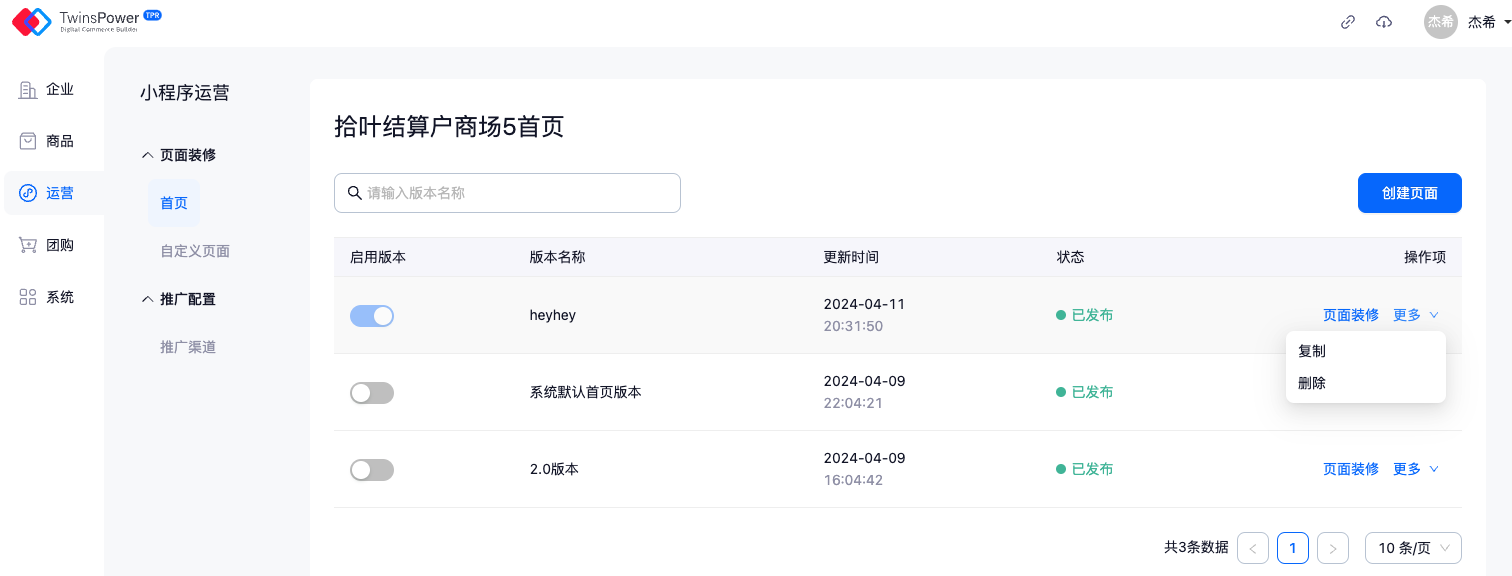Viewport: 1512px width, 576px height.
Task: Click 页面装修 link for heyhey row
Action: (1350, 315)
